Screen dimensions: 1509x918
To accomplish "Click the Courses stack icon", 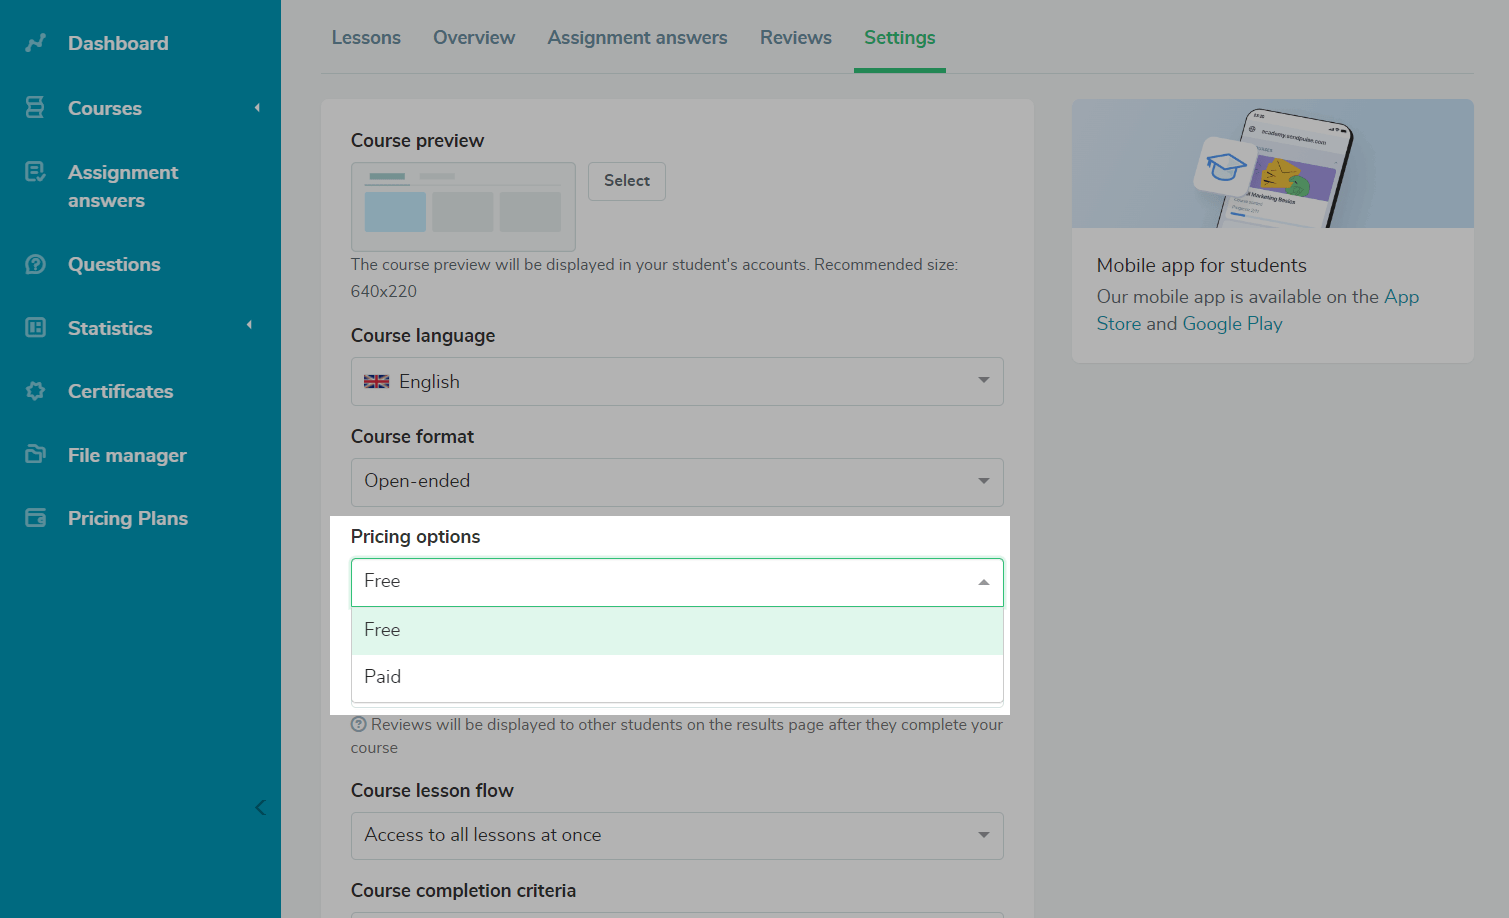I will click(35, 108).
